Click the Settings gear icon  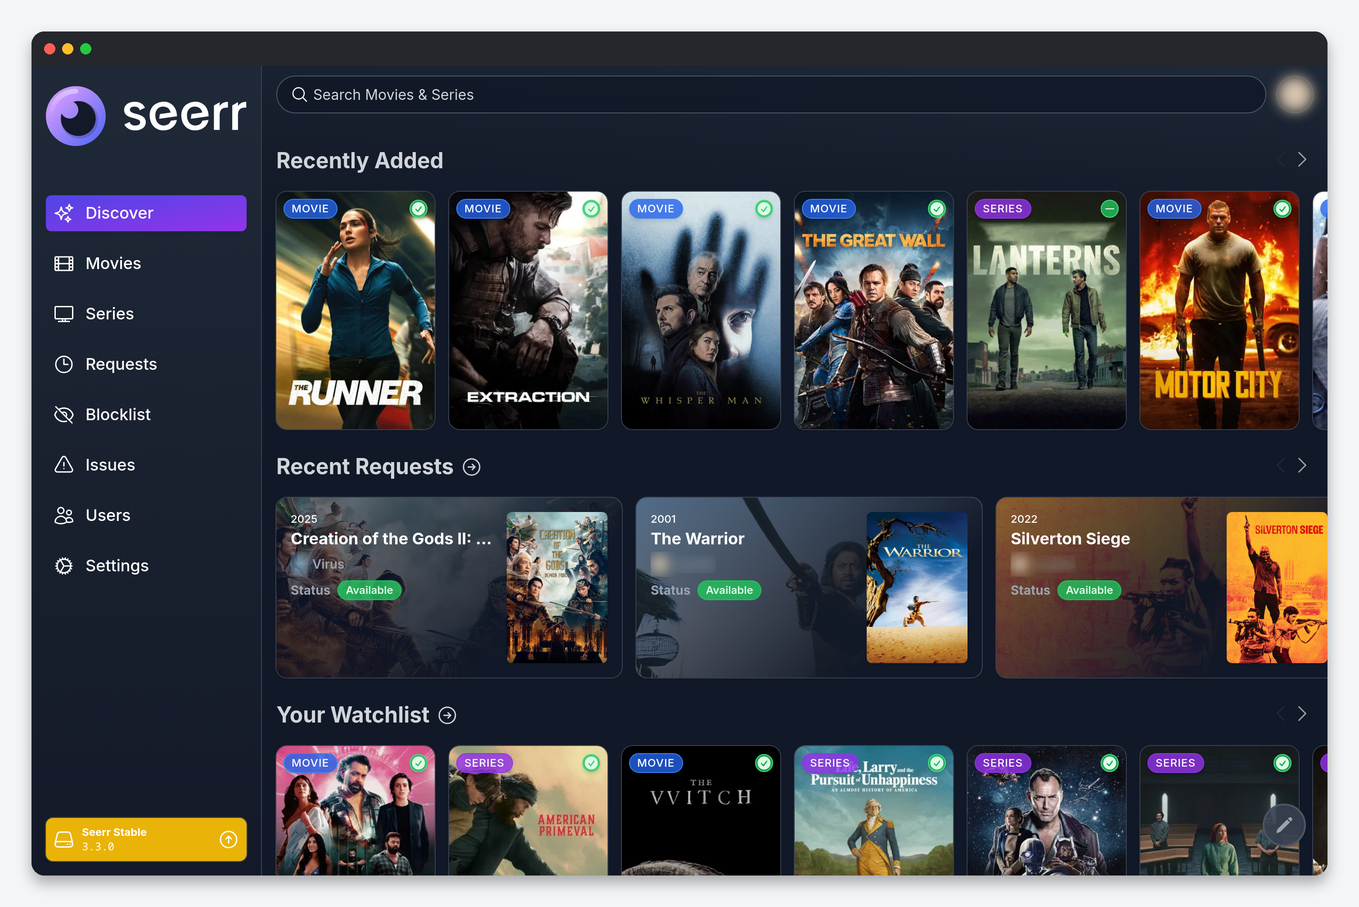(x=64, y=565)
